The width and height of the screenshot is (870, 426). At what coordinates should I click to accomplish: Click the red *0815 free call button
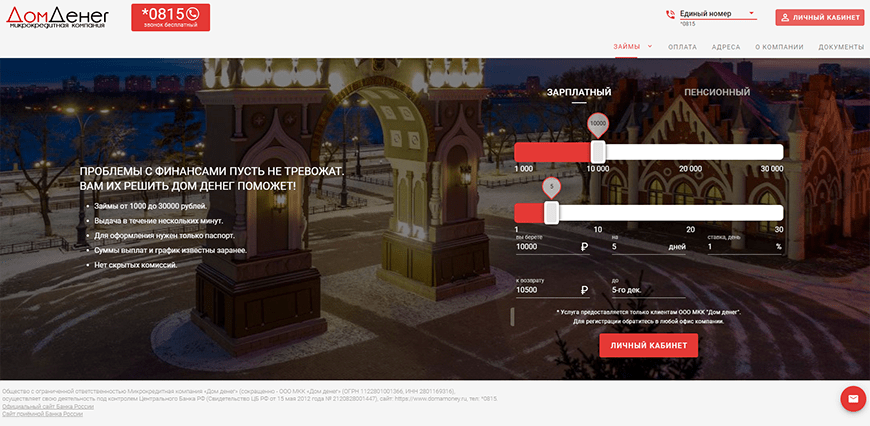(162, 17)
